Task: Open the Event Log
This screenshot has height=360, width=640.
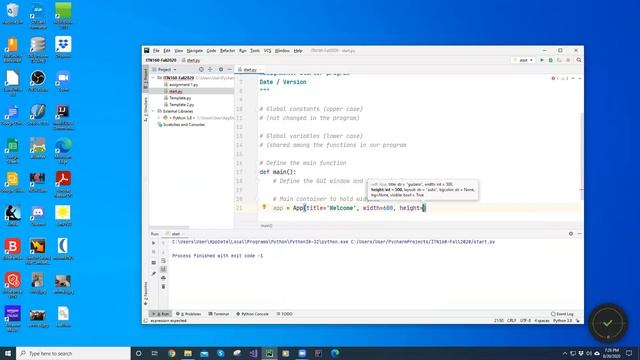Action: coord(562,314)
